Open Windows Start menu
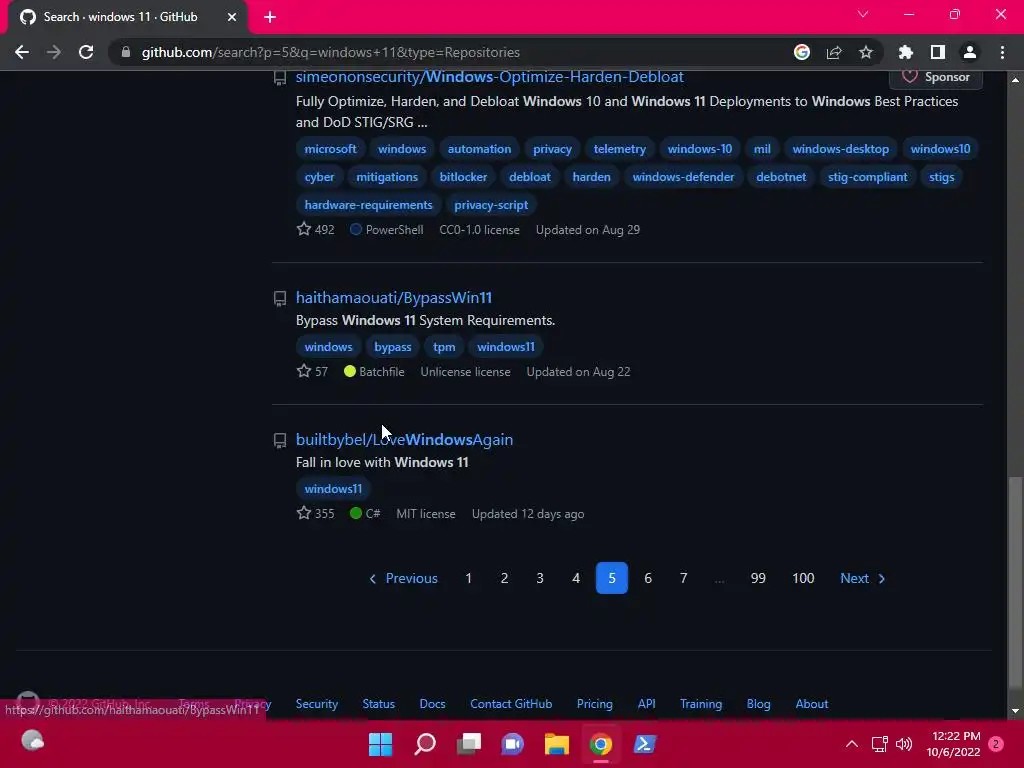The width and height of the screenshot is (1024, 768). 381,744
